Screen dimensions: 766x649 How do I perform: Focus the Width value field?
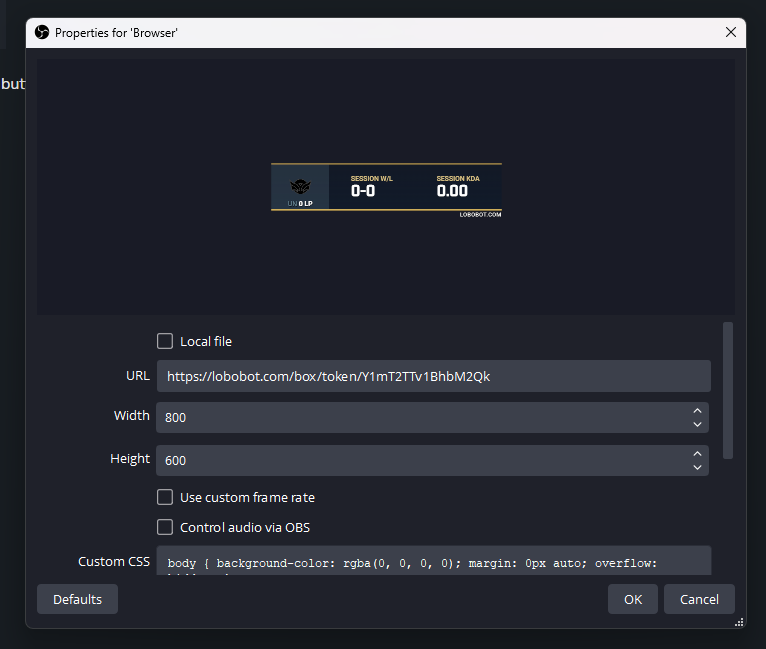click(420, 418)
